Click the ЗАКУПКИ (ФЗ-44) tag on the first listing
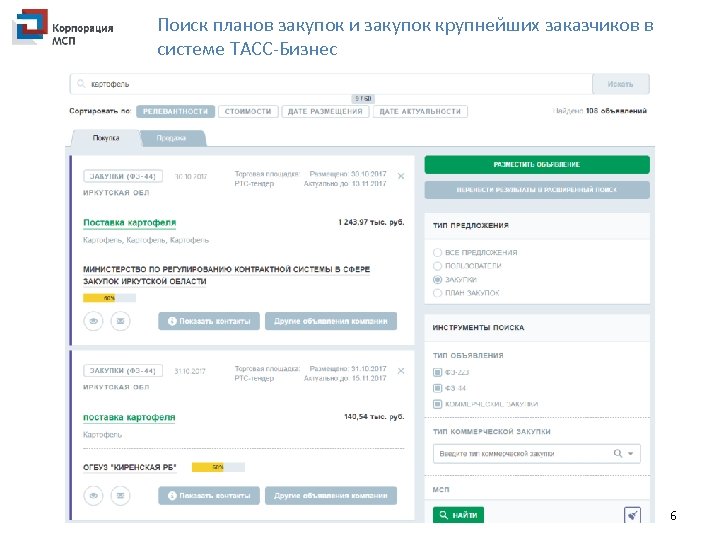The image size is (720, 540). pyautogui.click(x=123, y=176)
